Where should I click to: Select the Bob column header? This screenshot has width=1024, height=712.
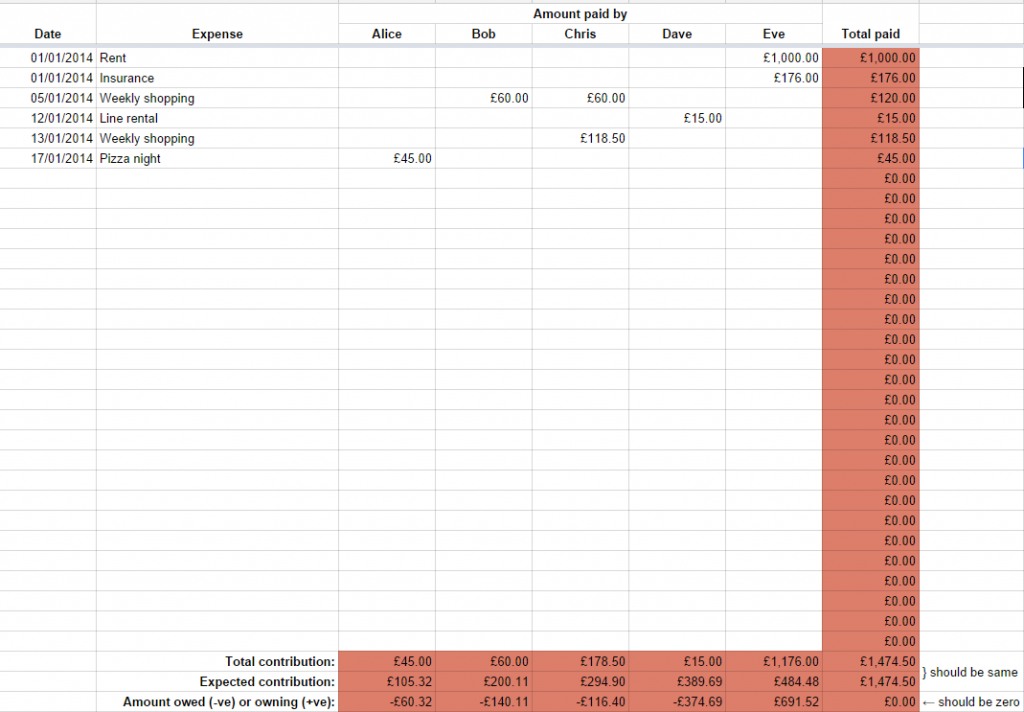pyautogui.click(x=483, y=33)
